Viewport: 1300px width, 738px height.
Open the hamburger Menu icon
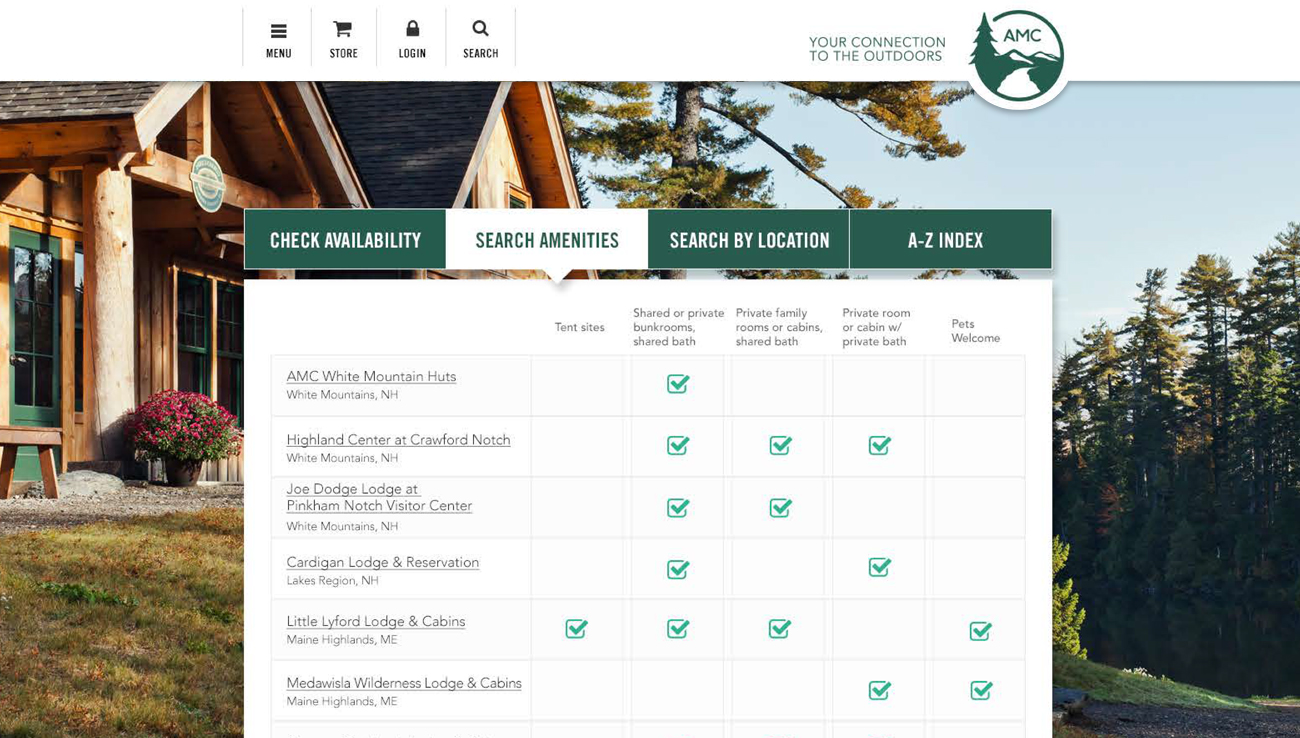[x=278, y=31]
